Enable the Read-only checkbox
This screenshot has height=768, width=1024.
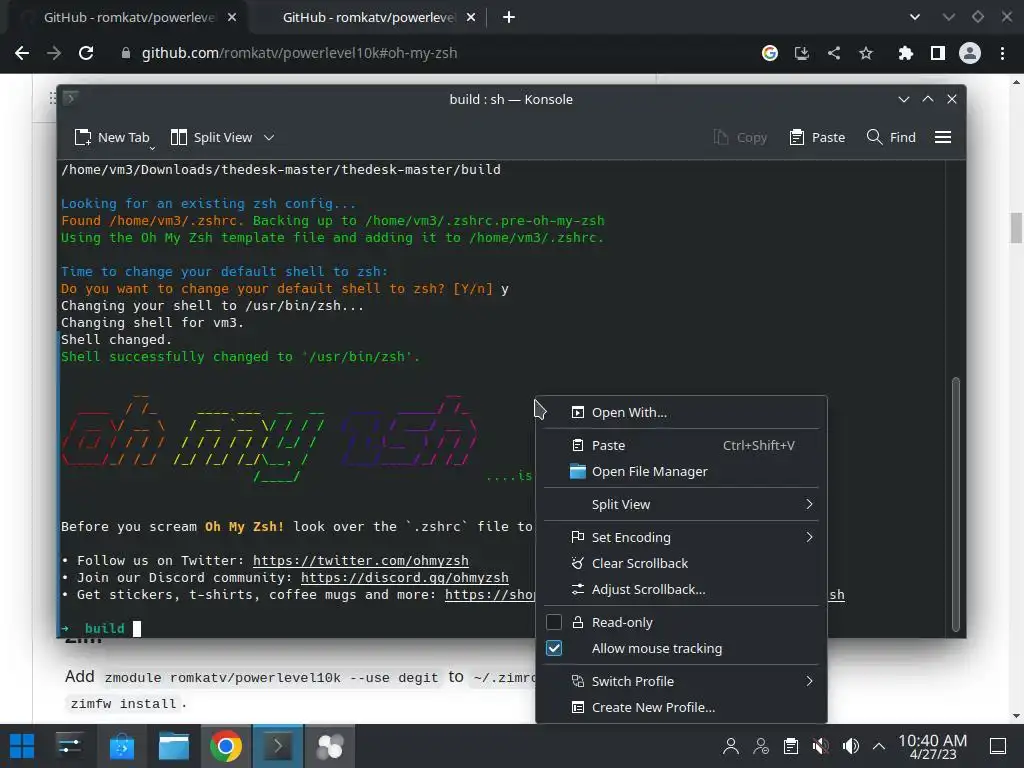554,622
